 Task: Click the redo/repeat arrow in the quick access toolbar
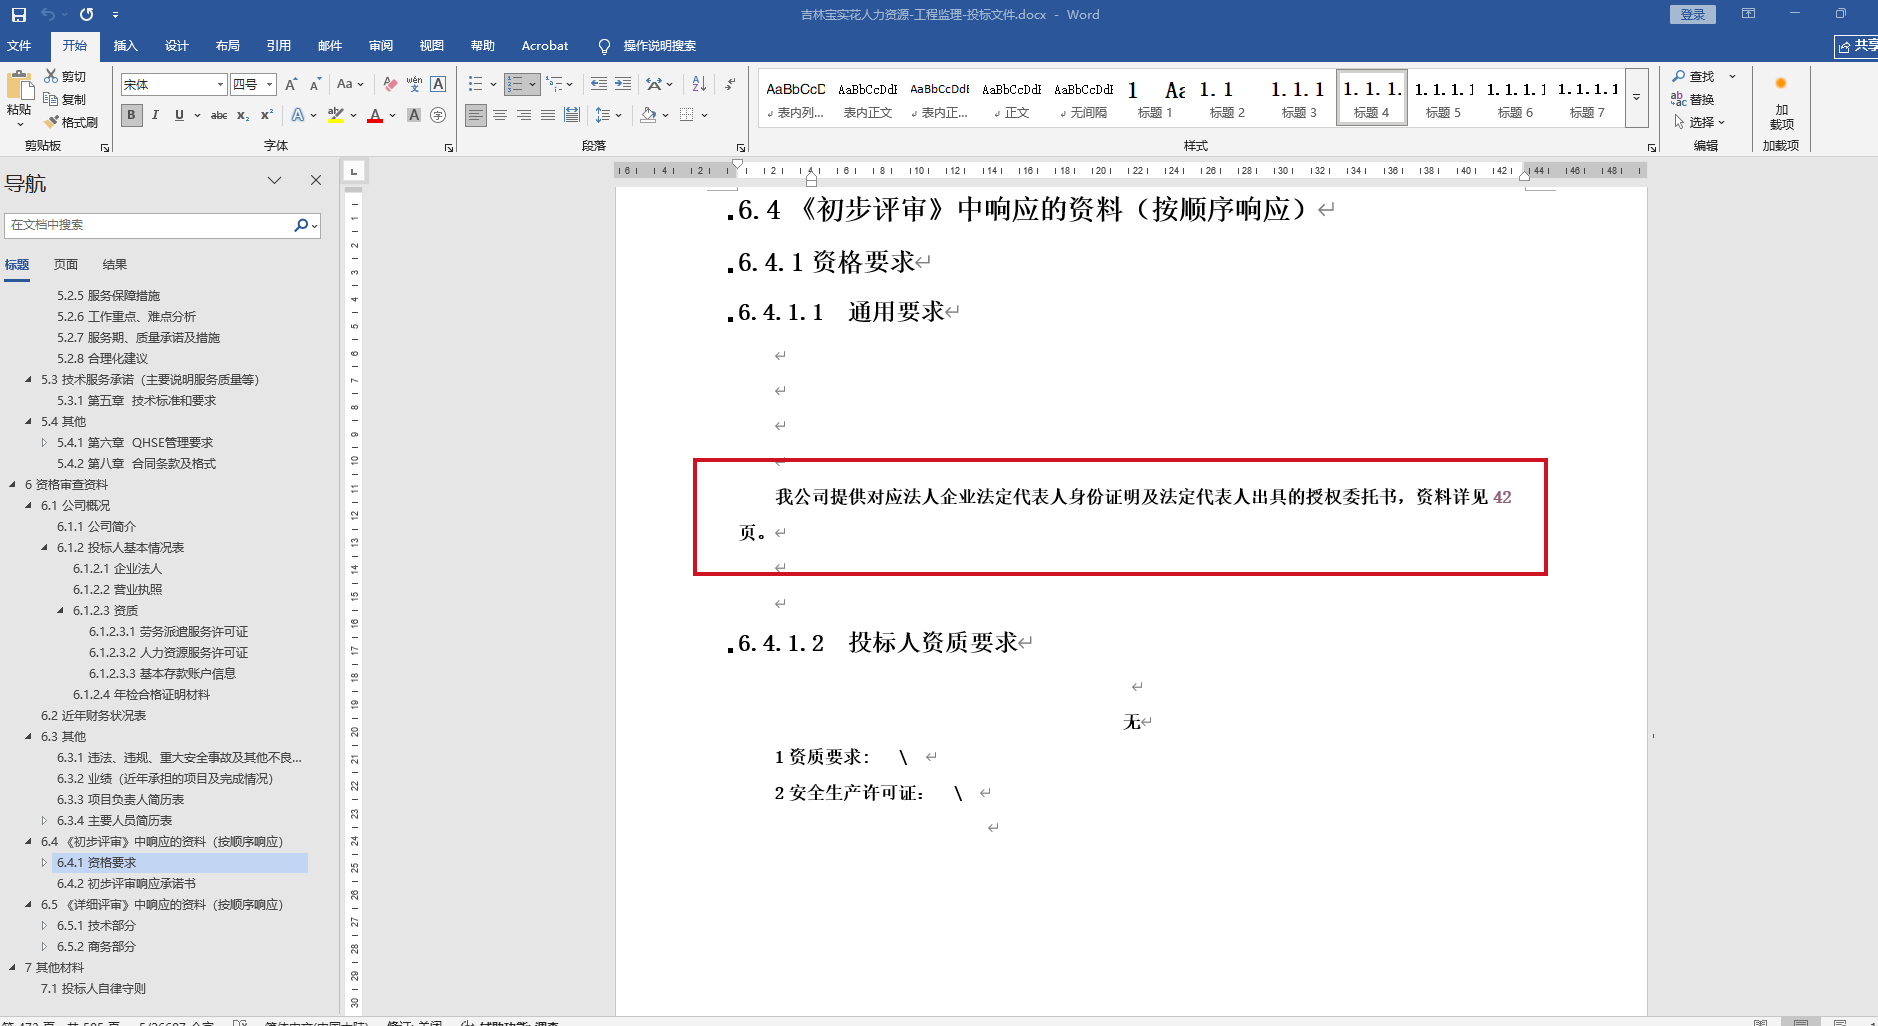86,15
